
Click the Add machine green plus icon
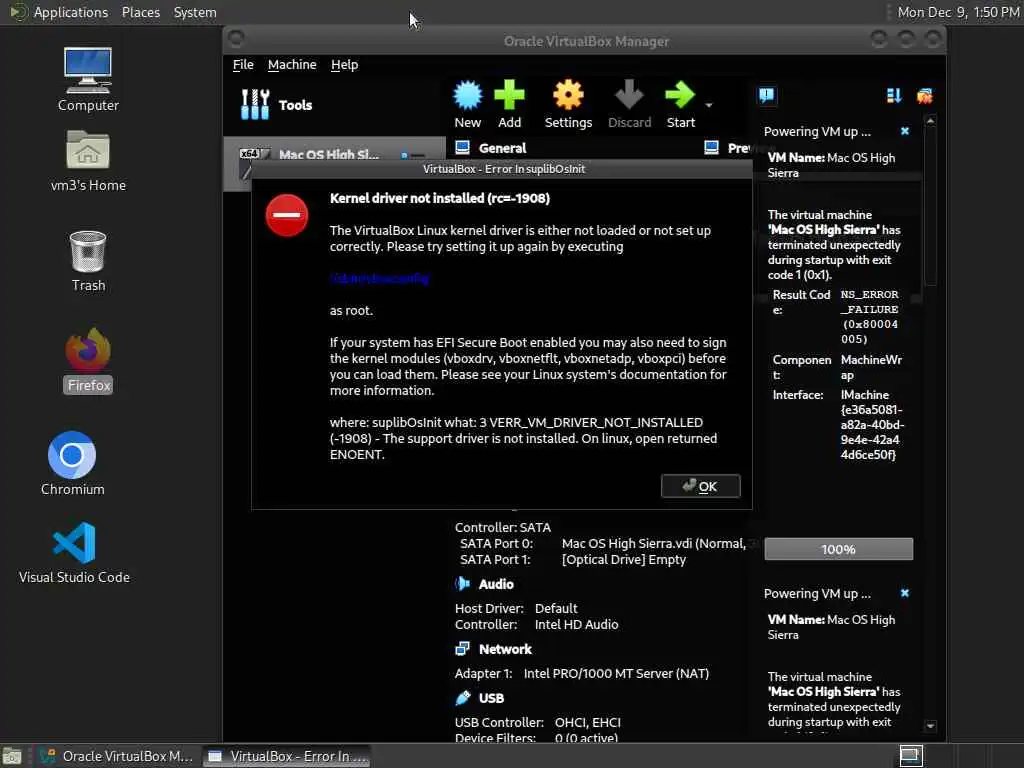509,104
